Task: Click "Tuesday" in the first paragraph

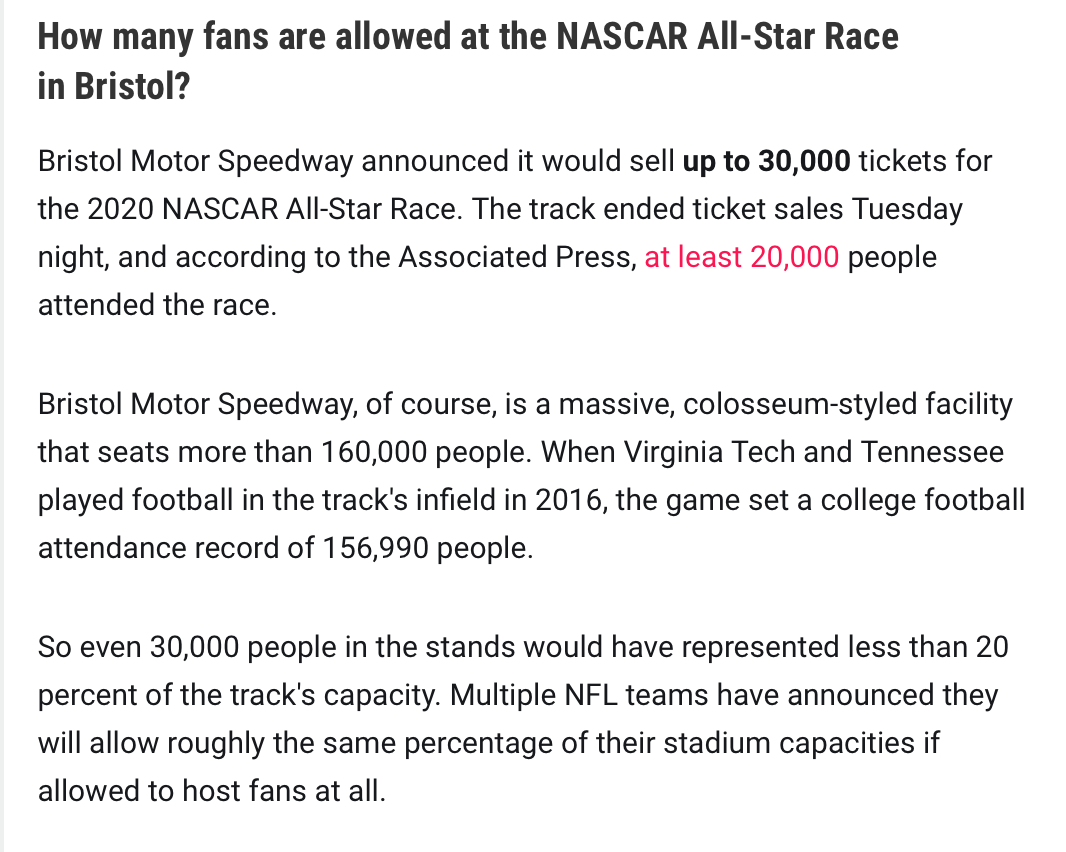Action: [x=907, y=209]
